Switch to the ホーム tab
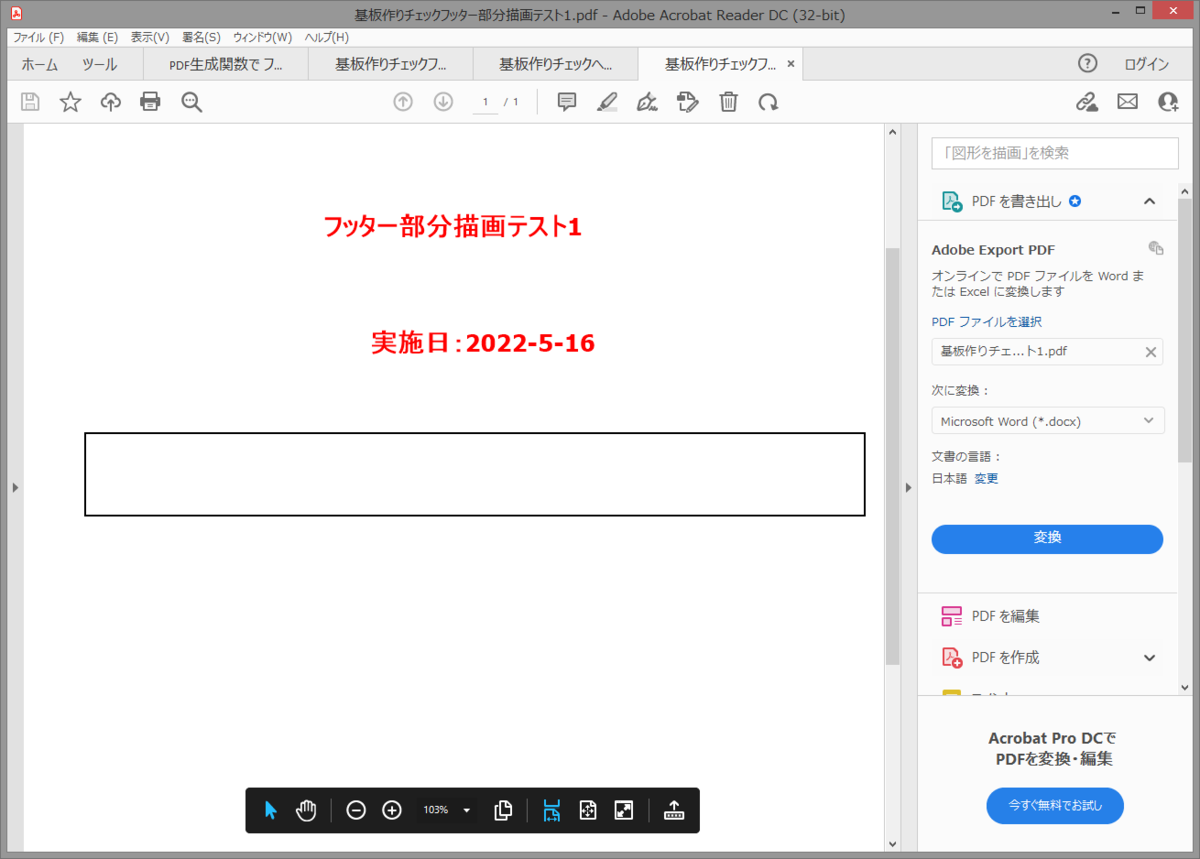 [40, 64]
